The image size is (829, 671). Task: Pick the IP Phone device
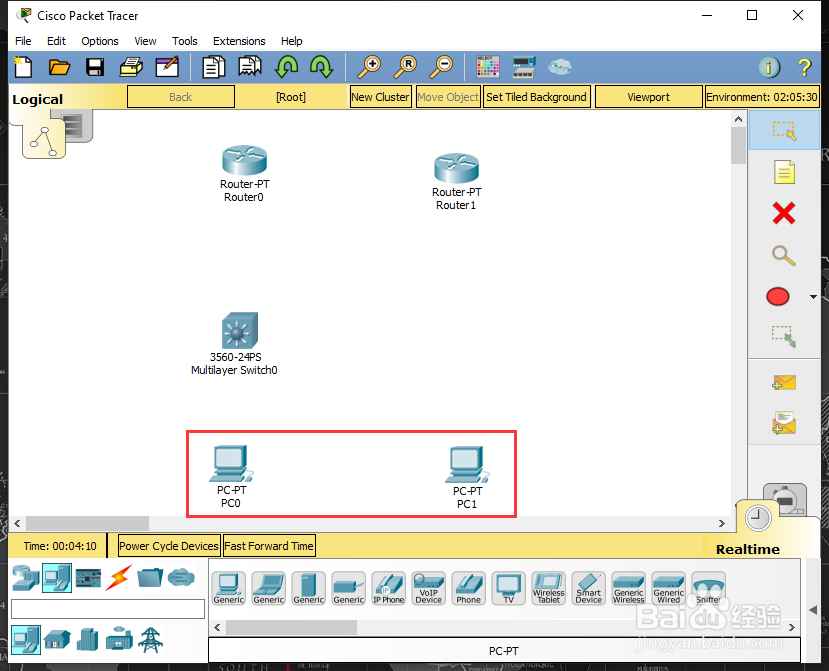[389, 588]
